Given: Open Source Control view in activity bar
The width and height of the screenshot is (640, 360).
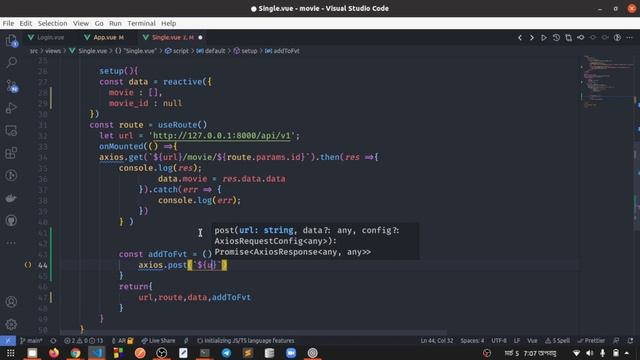Looking at the screenshot, I should (x=11, y=86).
